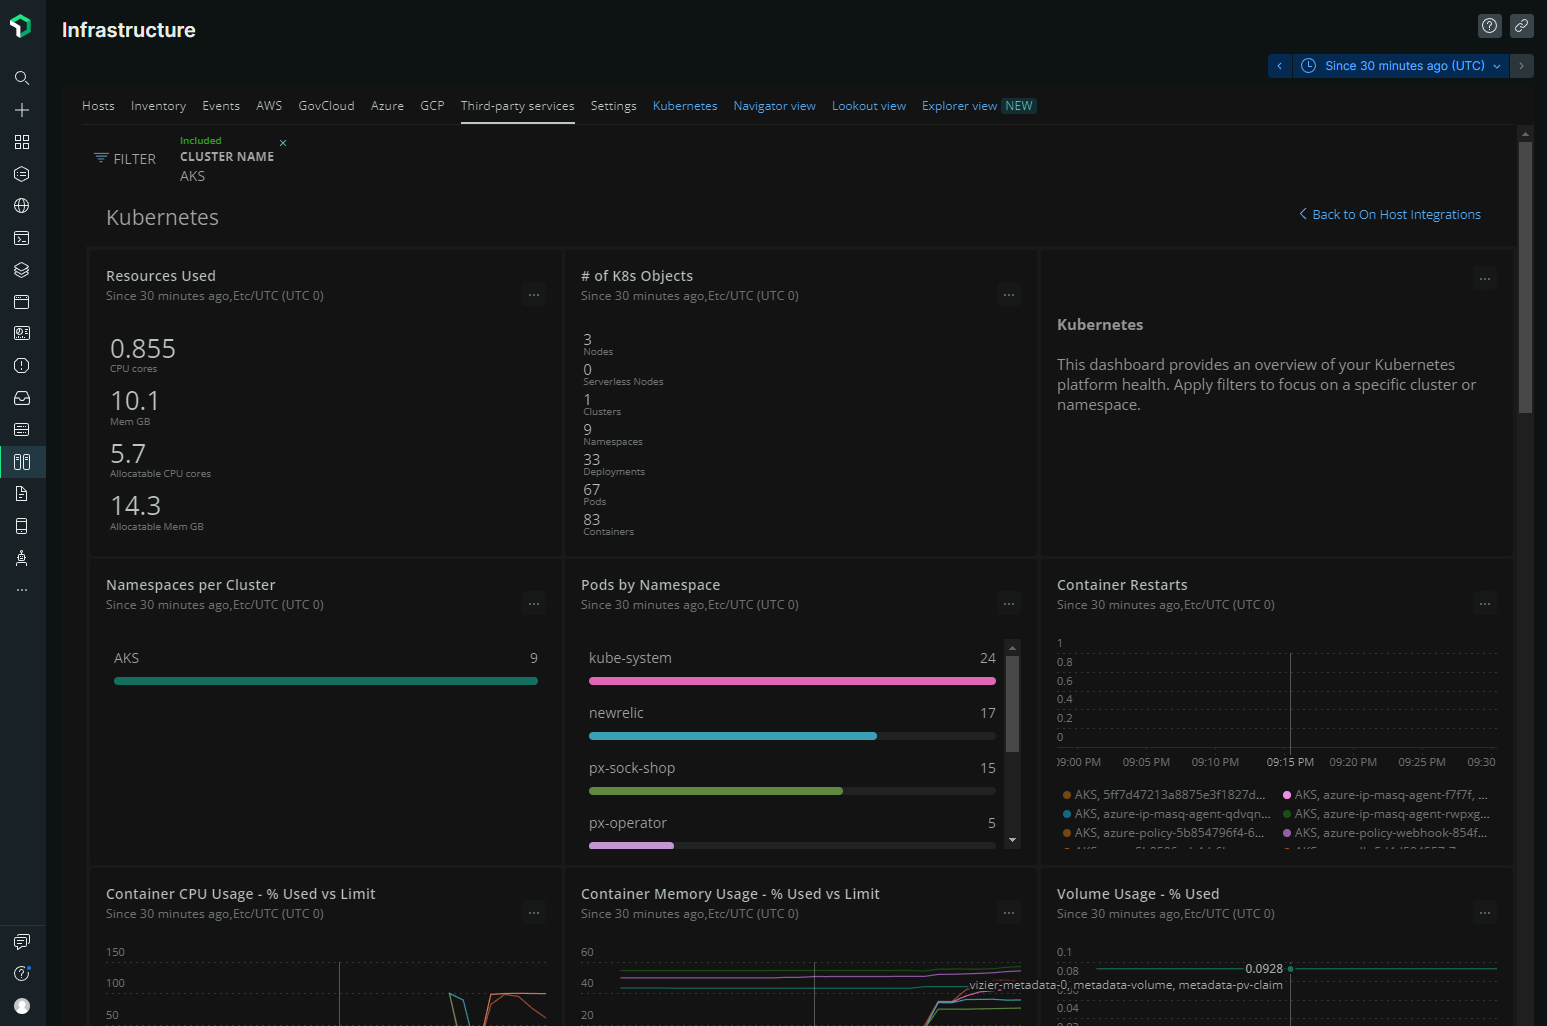Image resolution: width=1547 pixels, height=1026 pixels.
Task: Select the px-operator namespace row
Action: click(x=792, y=833)
